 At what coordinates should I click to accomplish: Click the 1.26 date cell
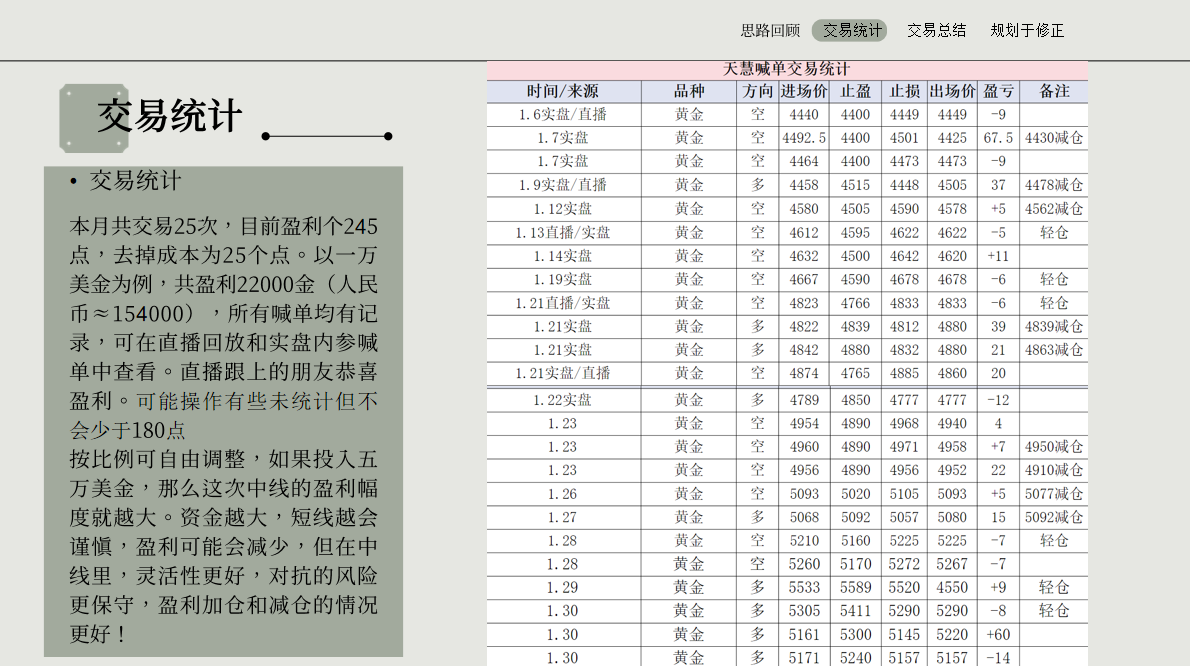[x=562, y=494]
